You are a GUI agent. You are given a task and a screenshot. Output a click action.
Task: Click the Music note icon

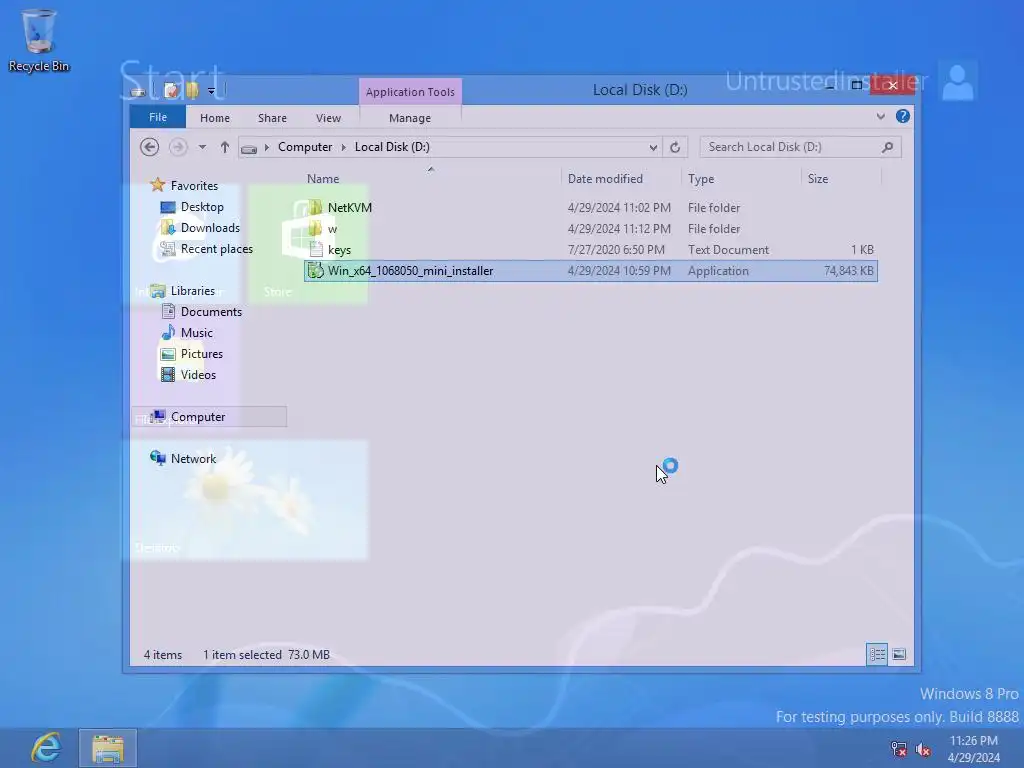pyautogui.click(x=168, y=332)
